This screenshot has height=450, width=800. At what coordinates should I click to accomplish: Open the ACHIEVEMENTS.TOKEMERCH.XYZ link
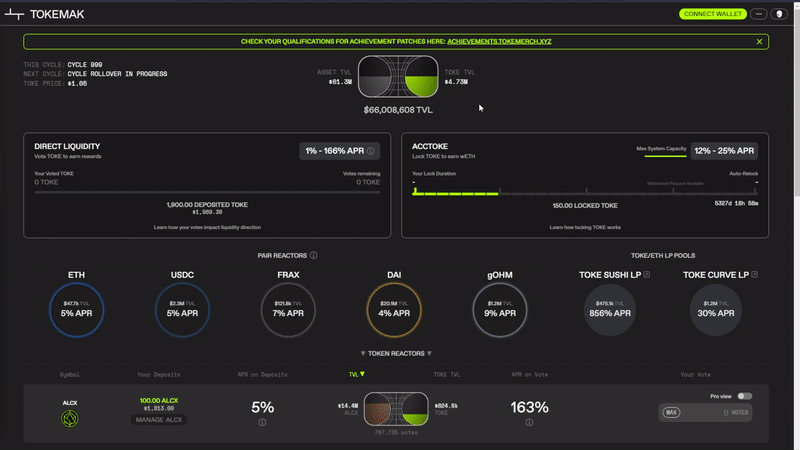click(499, 41)
